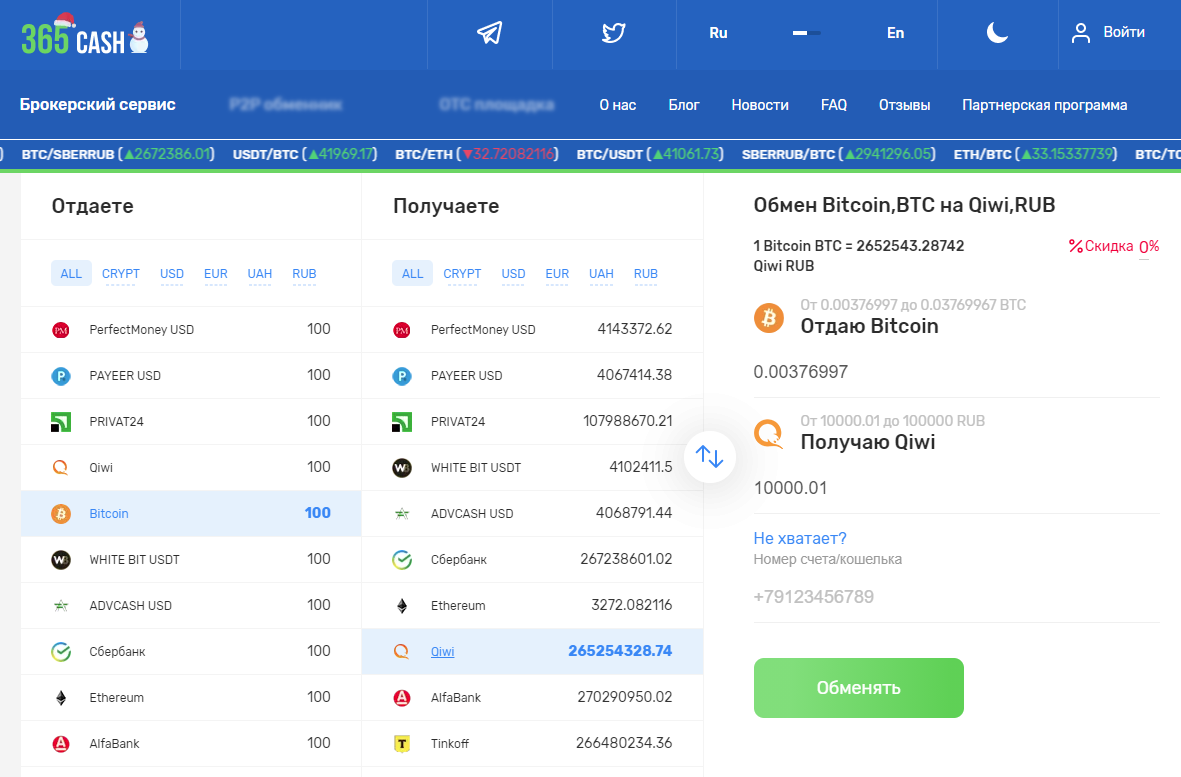Click the wallet number field +79123456789
Viewport: 1181px width, 777px height.
tap(957, 597)
